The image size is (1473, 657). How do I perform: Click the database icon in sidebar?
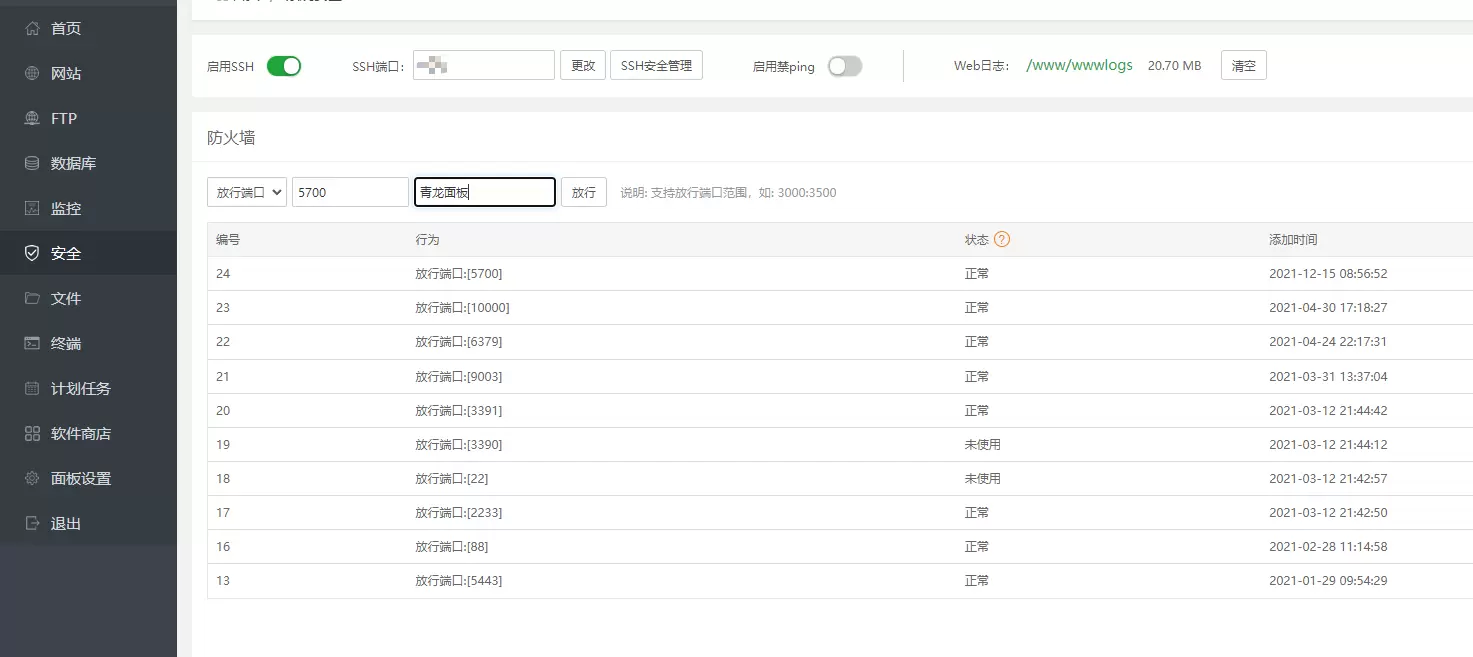[32, 163]
